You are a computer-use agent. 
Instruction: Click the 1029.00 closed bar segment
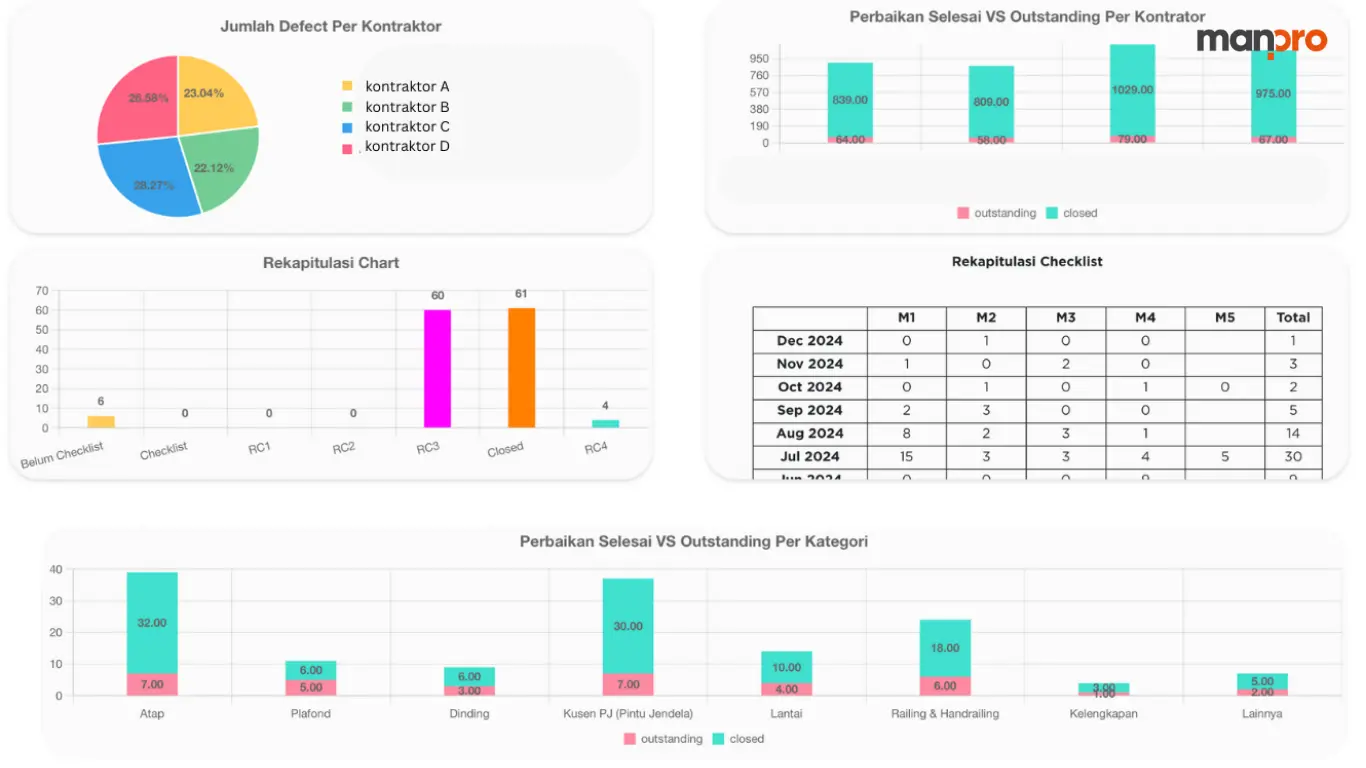coord(1132,90)
